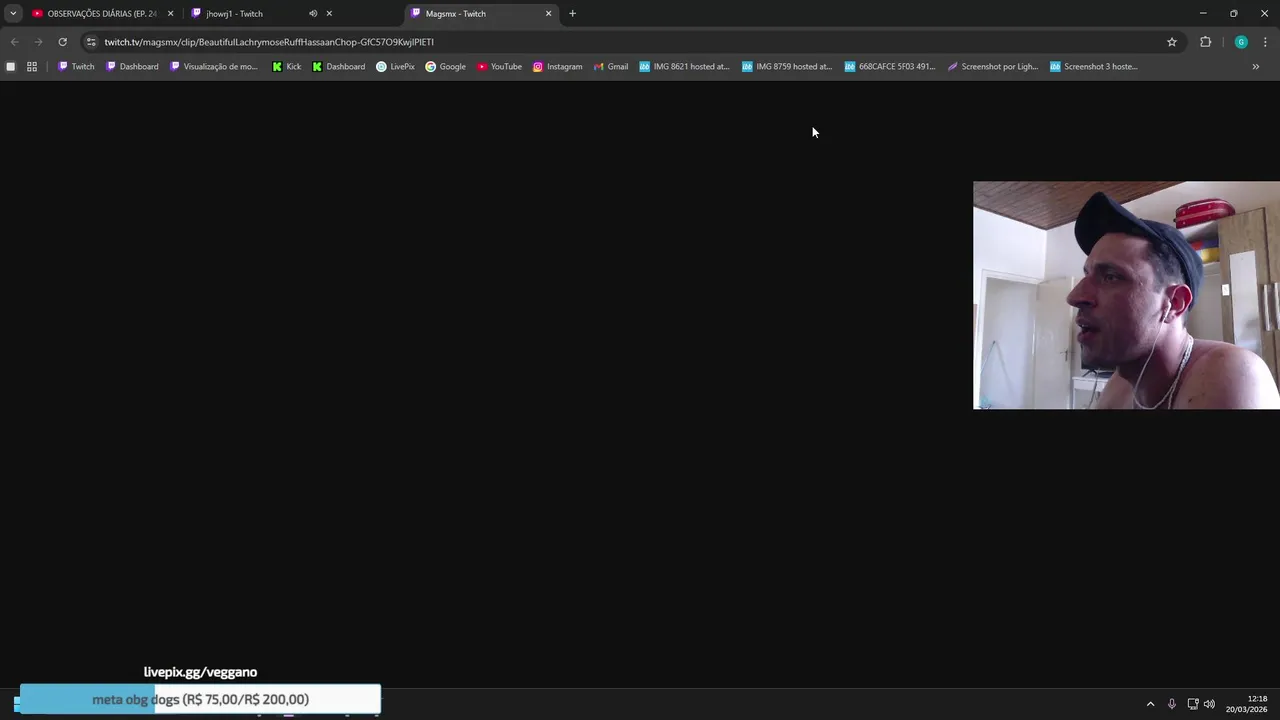The image size is (1280, 720).
Task: Open the Twitch Dashboard bookmark with purple icon
Action: pyautogui.click(x=132, y=67)
